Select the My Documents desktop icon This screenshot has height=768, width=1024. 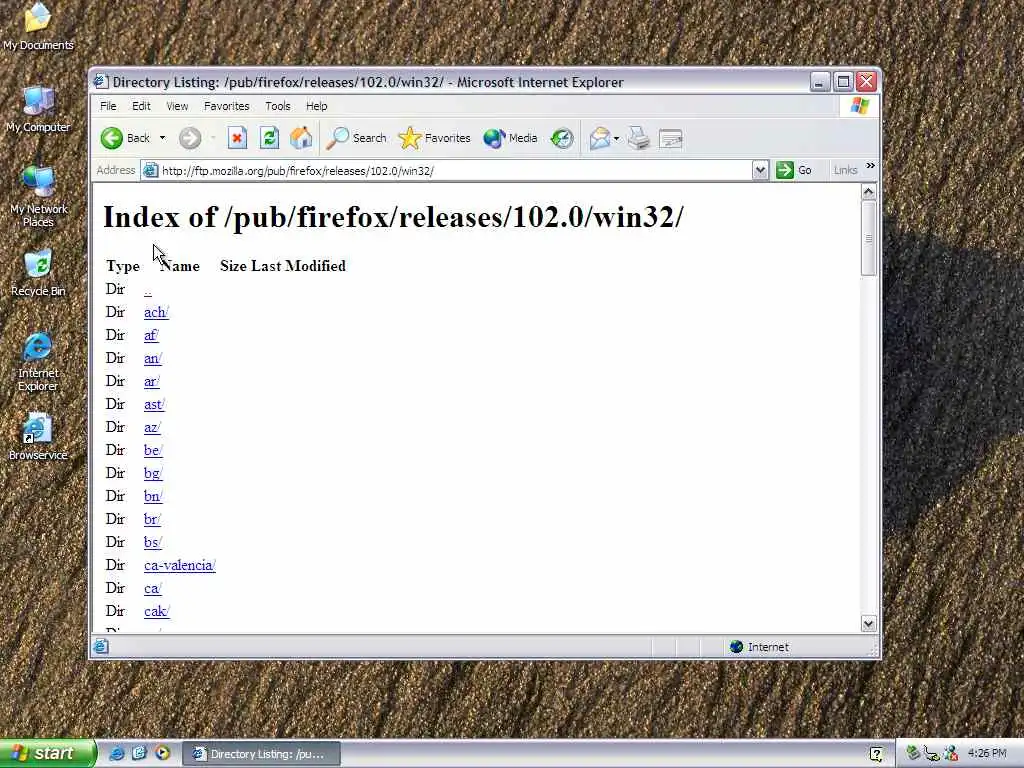[x=38, y=26]
